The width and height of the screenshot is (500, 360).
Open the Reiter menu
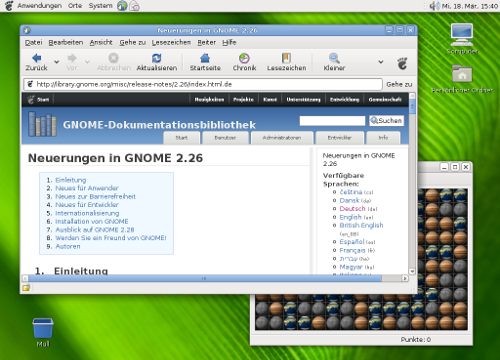pos(207,42)
